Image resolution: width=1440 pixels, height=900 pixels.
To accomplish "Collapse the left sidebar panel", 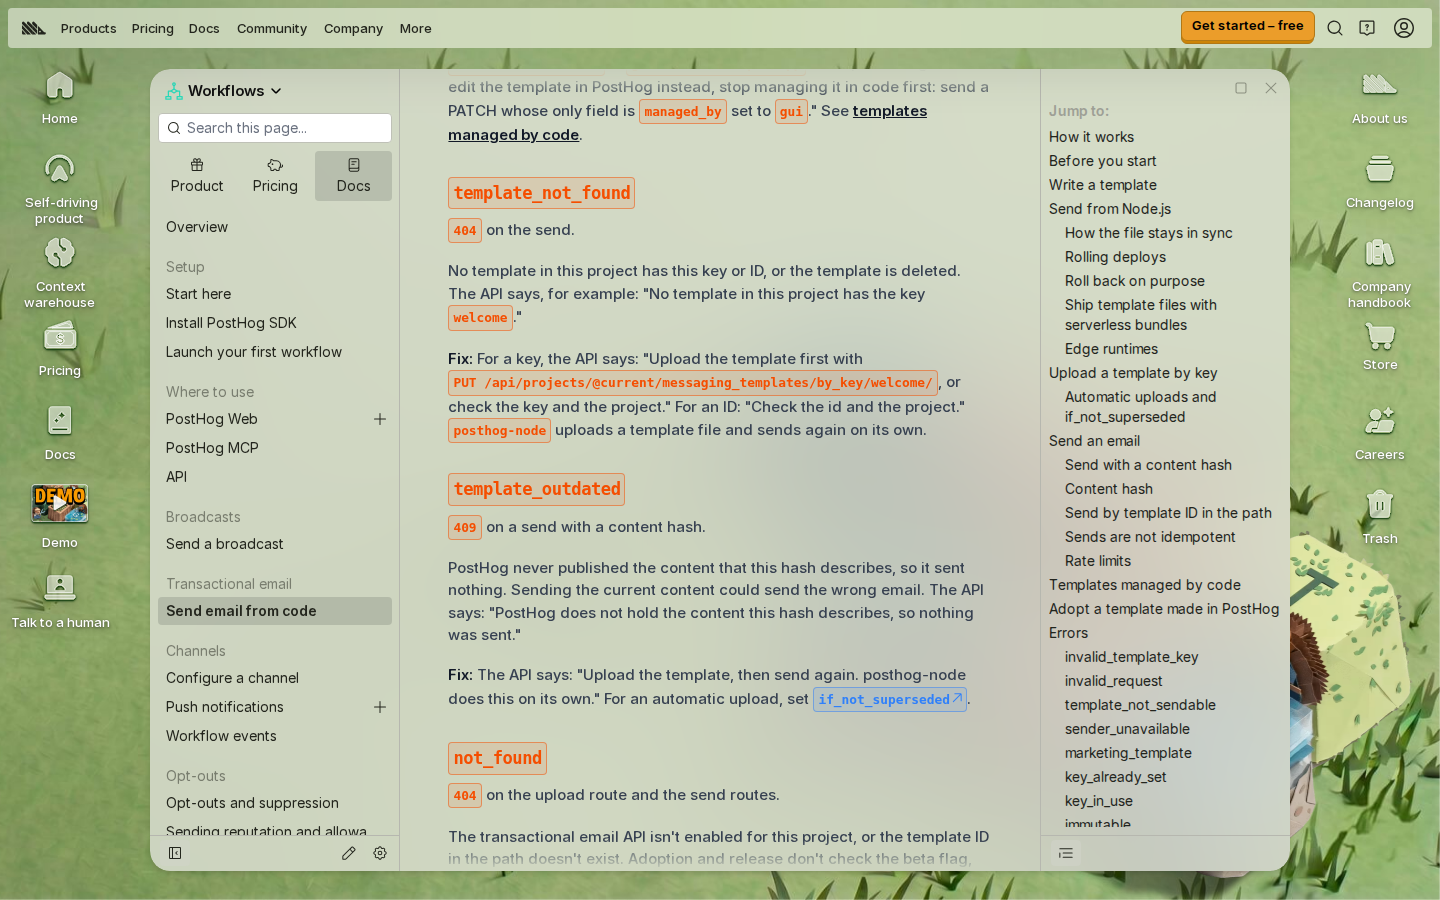I will point(175,853).
